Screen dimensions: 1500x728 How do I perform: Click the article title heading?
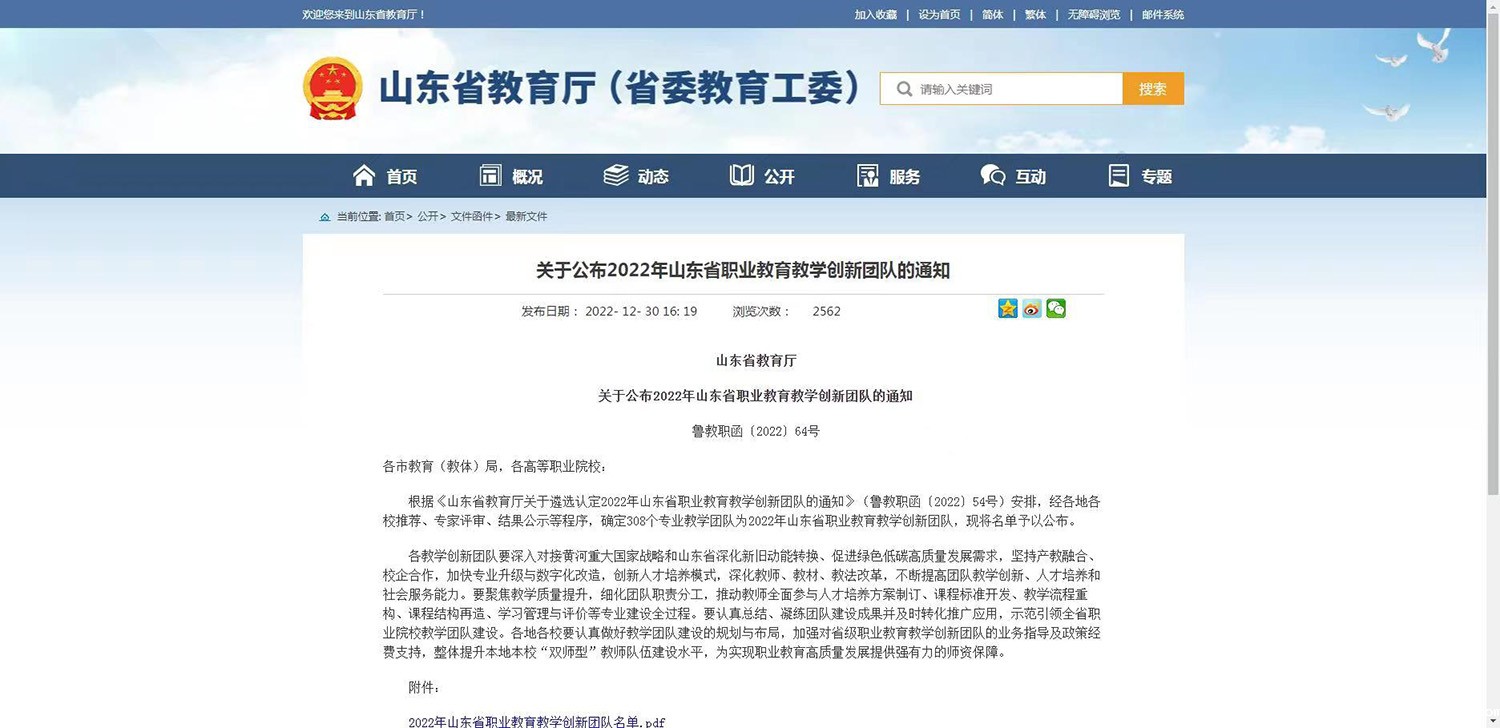742,270
